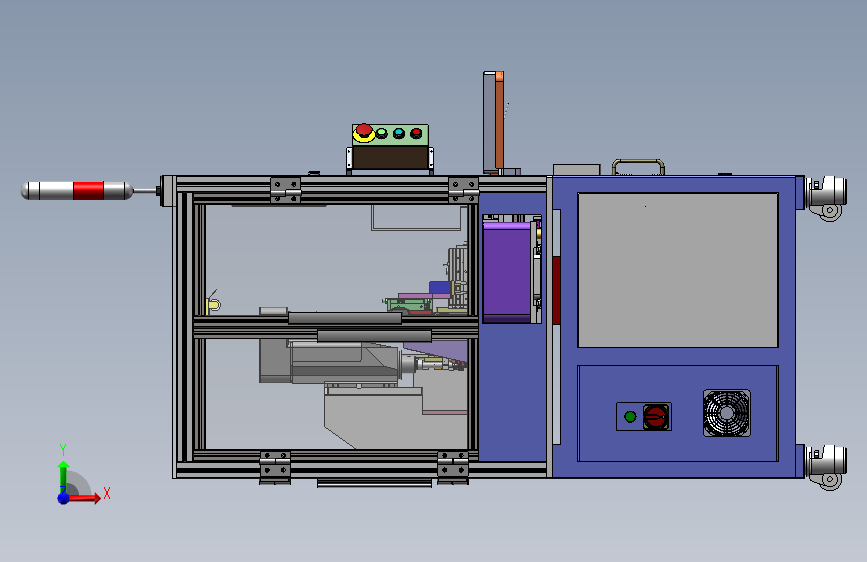The height and width of the screenshot is (562, 867).
Task: Click the red X axis arrow of triad
Action: [84, 498]
